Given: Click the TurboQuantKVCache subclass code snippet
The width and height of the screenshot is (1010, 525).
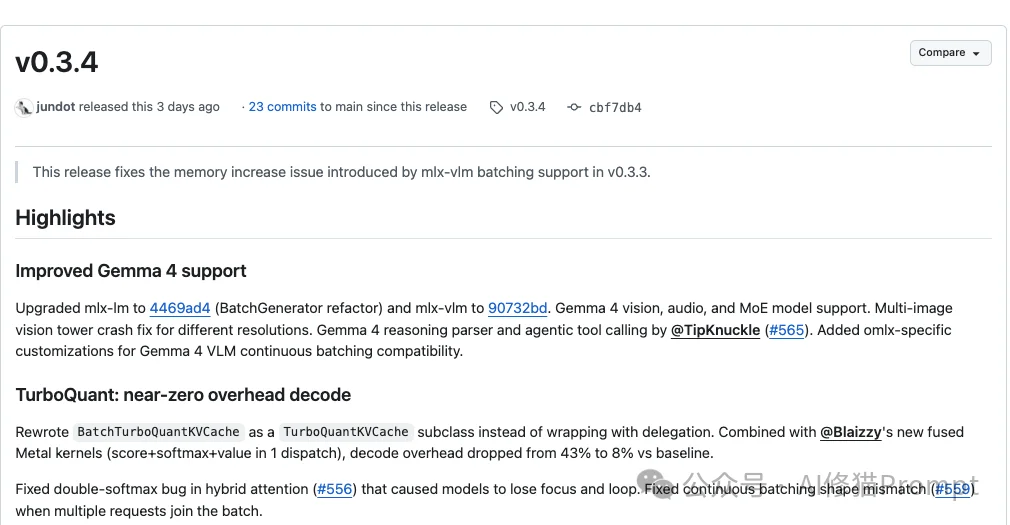Looking at the screenshot, I should (x=345, y=432).
